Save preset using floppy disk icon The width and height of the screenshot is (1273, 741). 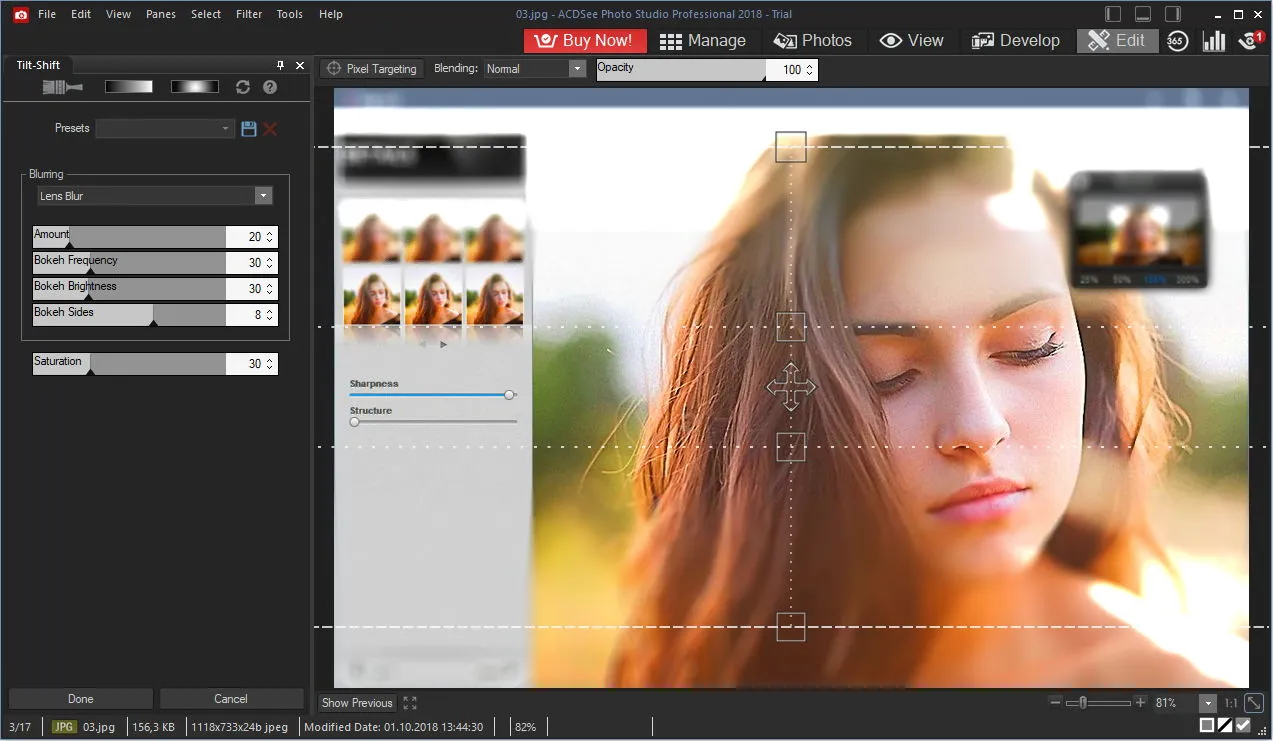[x=249, y=128]
